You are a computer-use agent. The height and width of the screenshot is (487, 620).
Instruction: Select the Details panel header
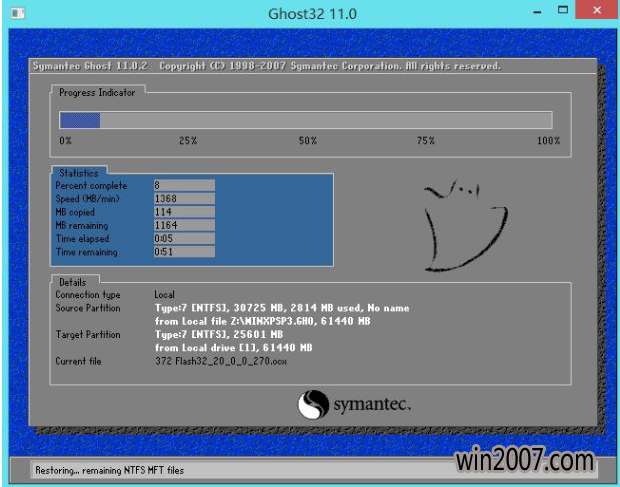[x=72, y=282]
